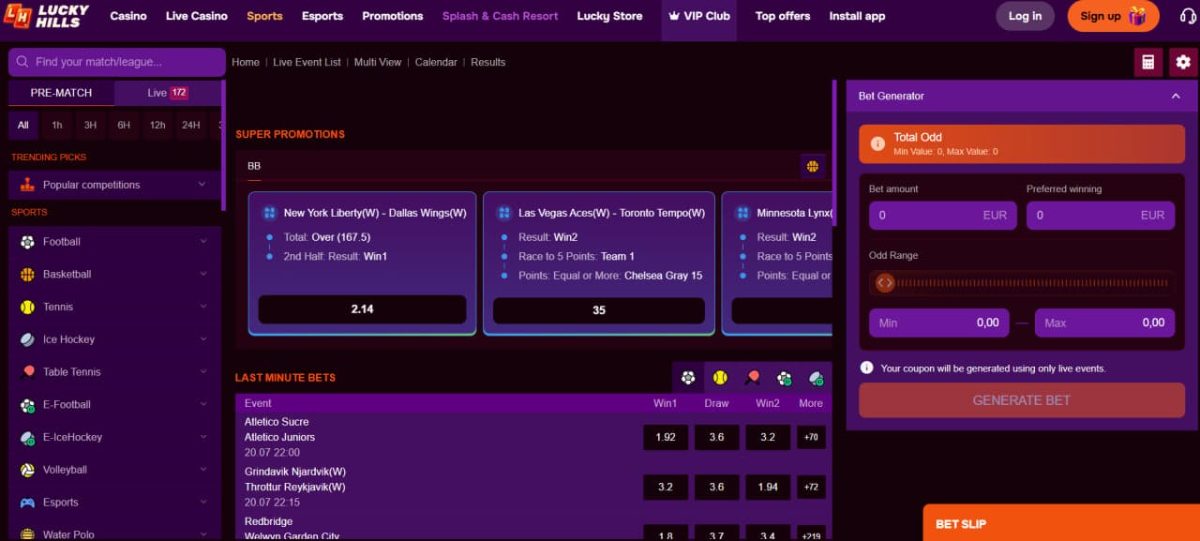Viewport: 1200px width, 541px height.
Task: Focus the Min odd input field
Action: [x=939, y=323]
